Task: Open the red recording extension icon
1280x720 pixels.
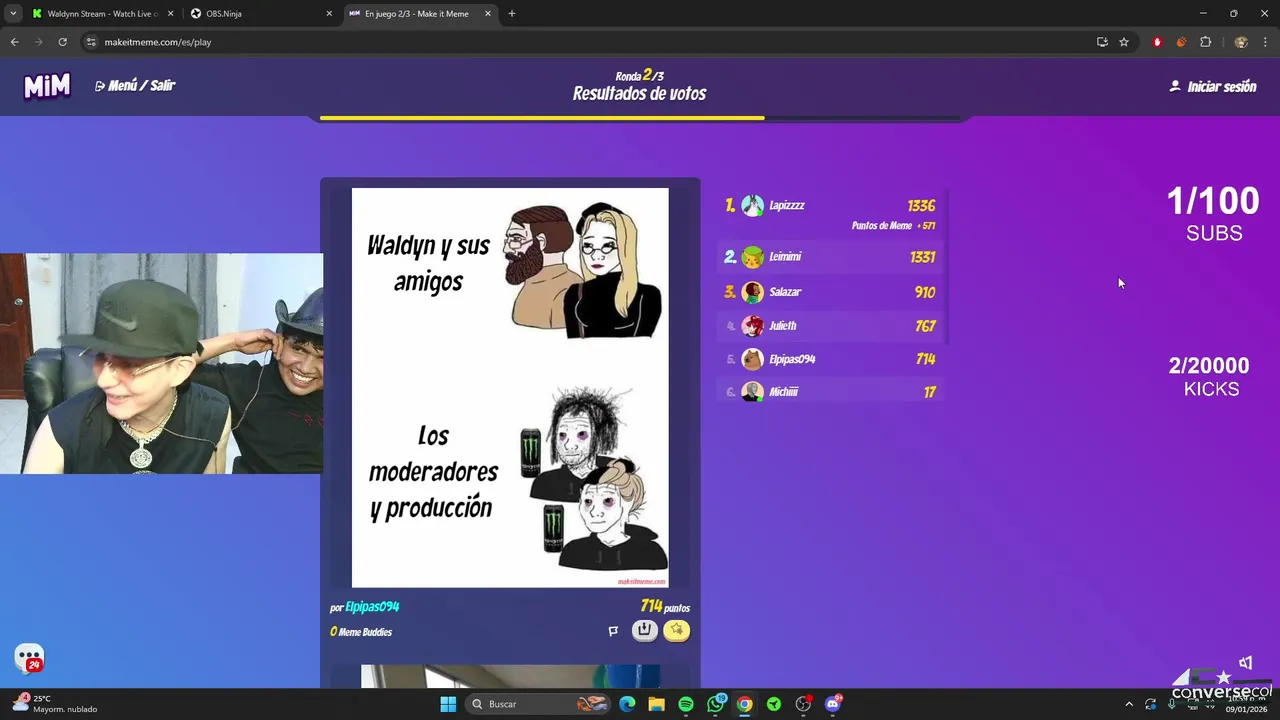Action: (x=1157, y=42)
